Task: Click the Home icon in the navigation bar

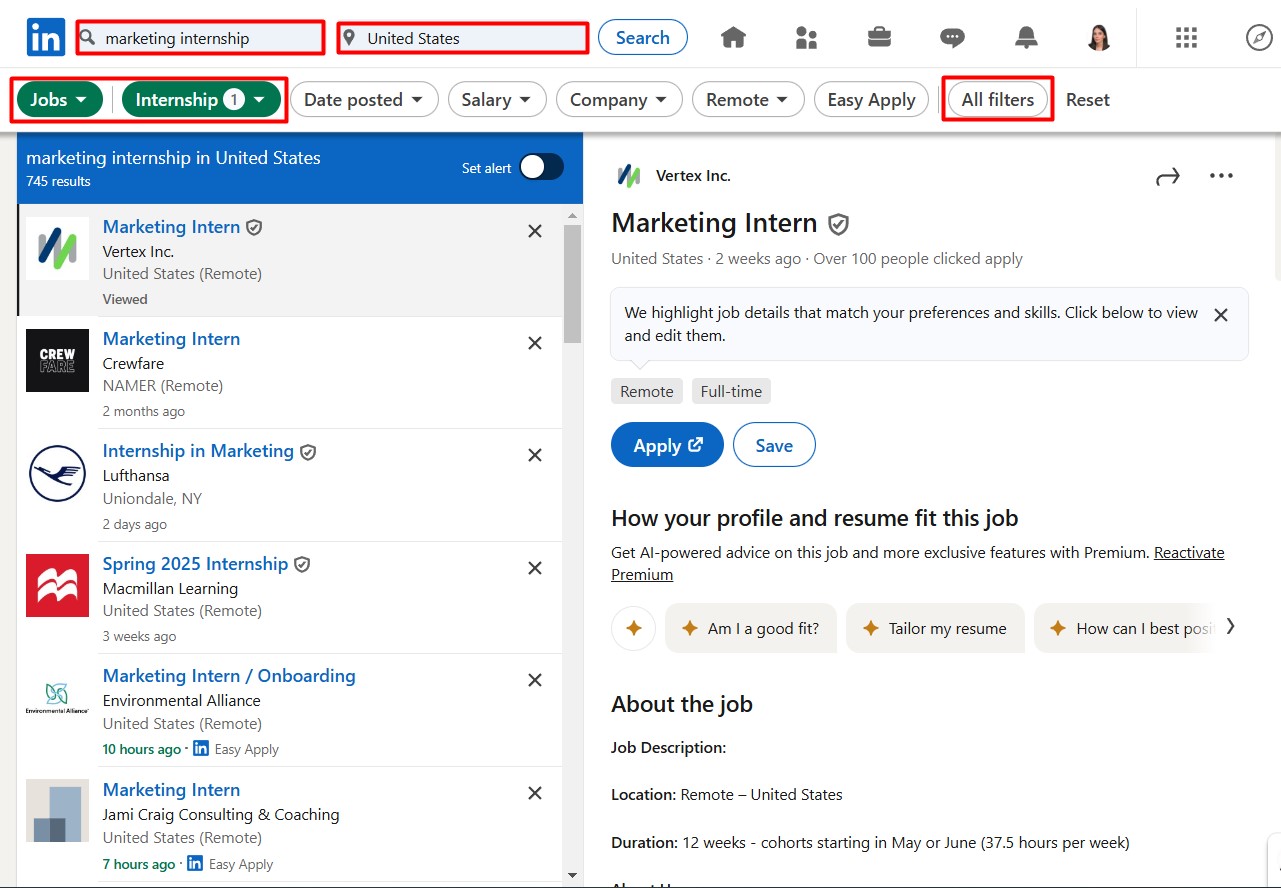Action: tap(733, 37)
